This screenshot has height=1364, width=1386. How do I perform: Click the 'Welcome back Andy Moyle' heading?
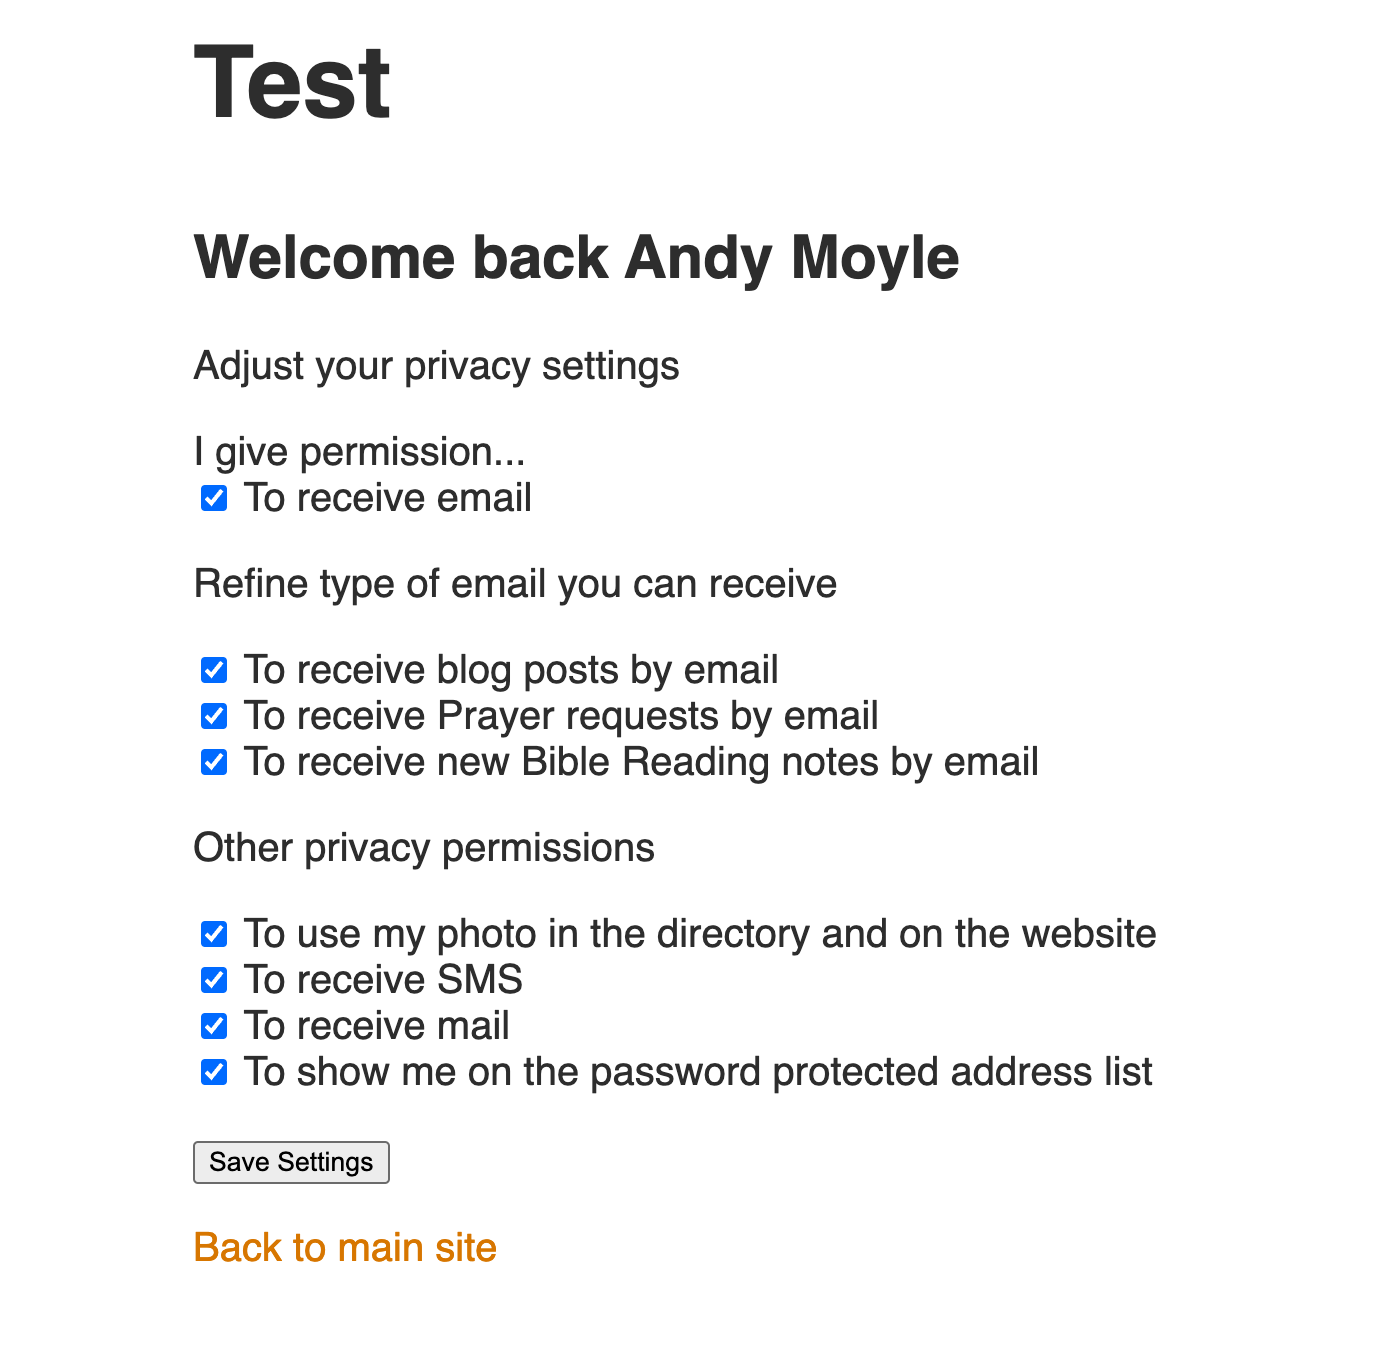coord(576,258)
